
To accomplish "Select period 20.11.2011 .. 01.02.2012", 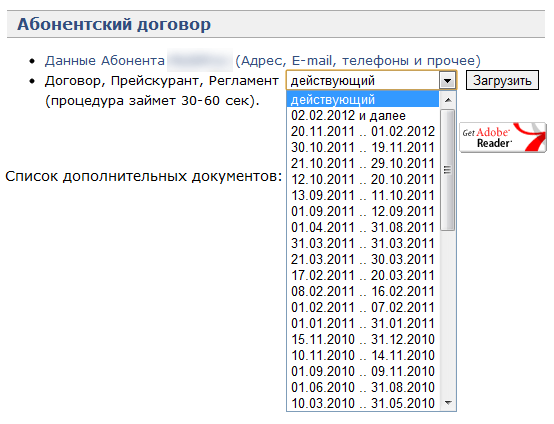I will (363, 131).
